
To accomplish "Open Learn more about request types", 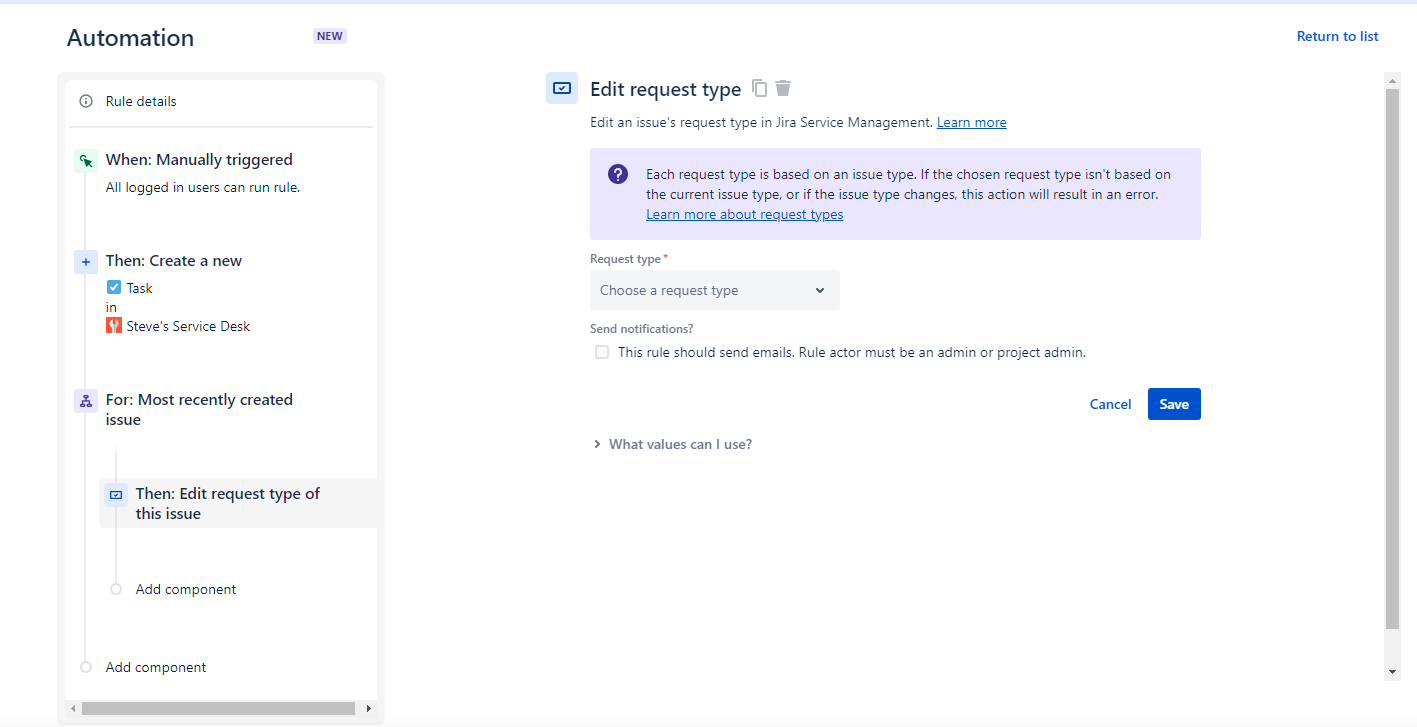I will coord(744,214).
